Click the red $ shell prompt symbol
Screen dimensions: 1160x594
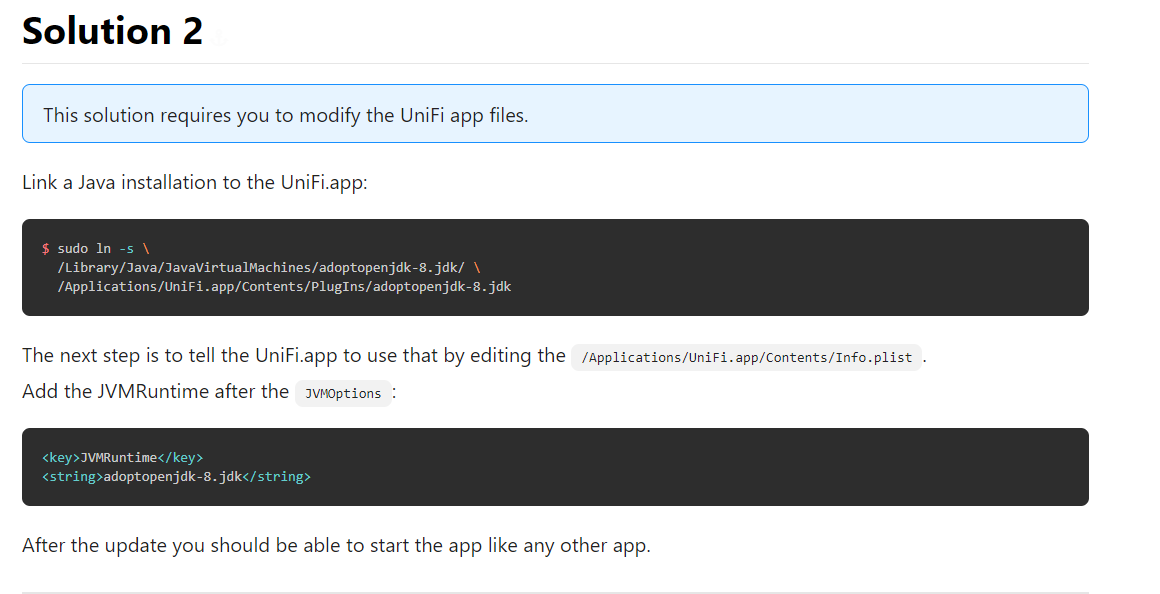tap(46, 248)
